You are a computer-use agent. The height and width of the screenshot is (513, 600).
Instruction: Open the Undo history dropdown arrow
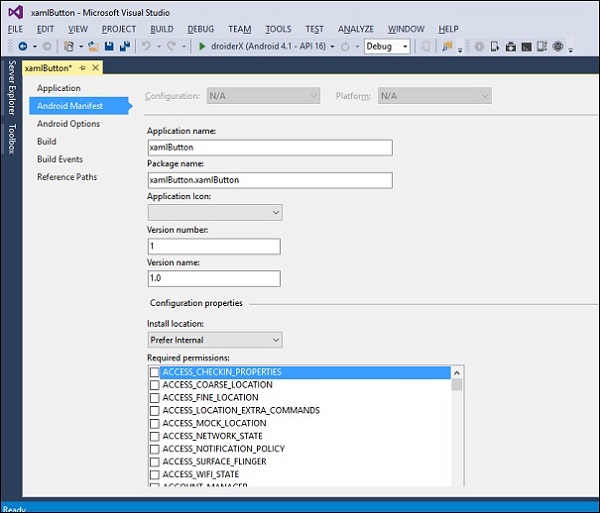[x=158, y=47]
